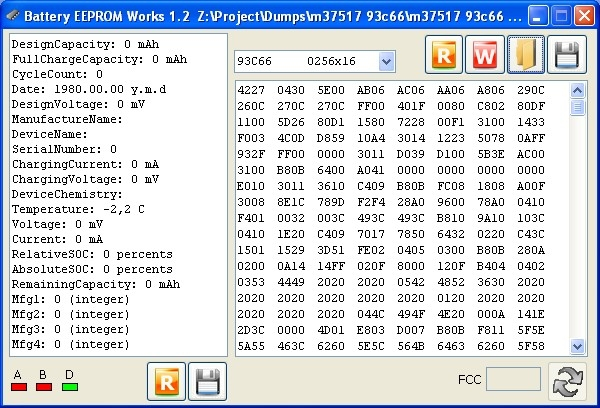Click hex word D859 in the dump
Viewport: 600px width, 408px height.
click(x=331, y=139)
